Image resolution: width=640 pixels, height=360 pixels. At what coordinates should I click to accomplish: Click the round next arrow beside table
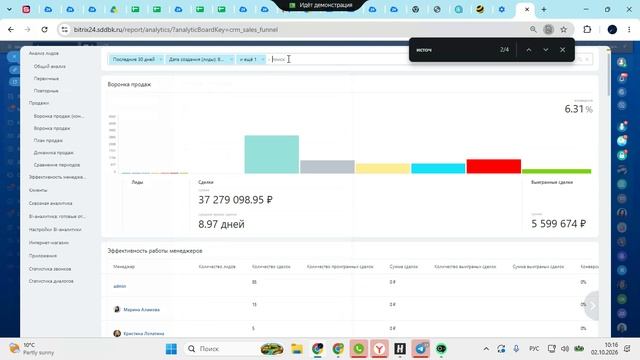point(592,305)
